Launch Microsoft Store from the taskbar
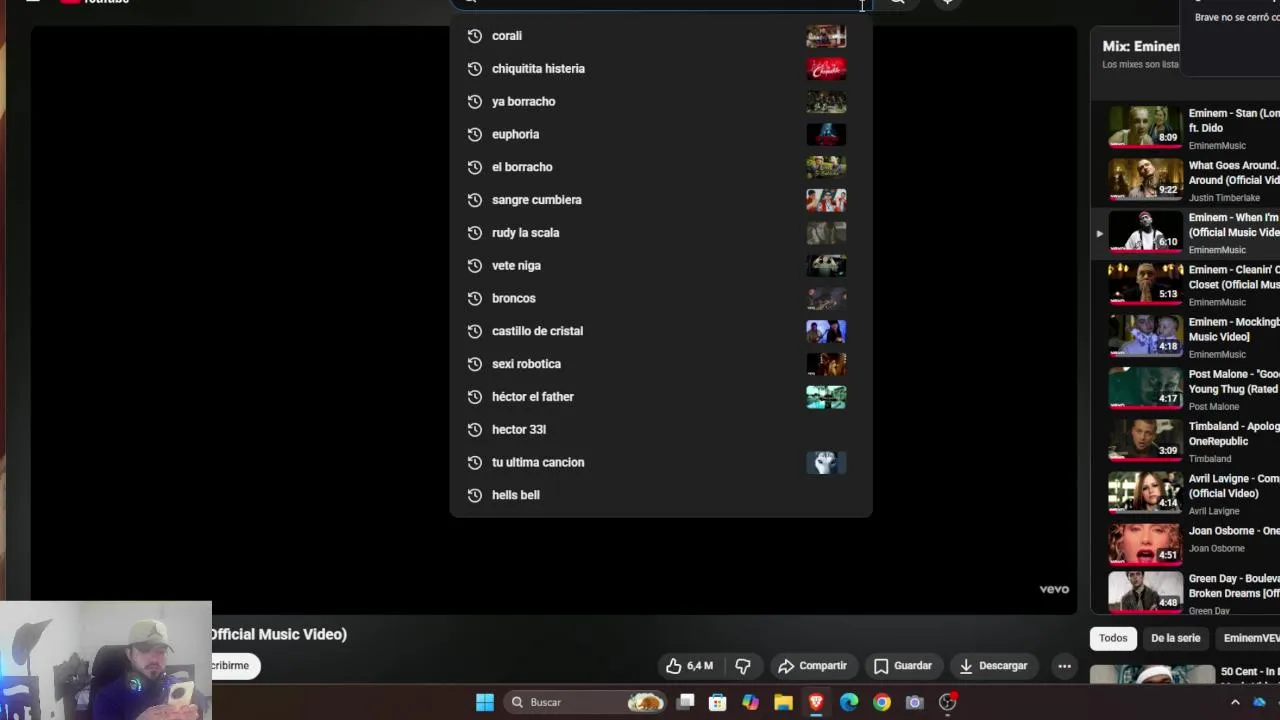Viewport: 1280px width, 720px height. 718,702
